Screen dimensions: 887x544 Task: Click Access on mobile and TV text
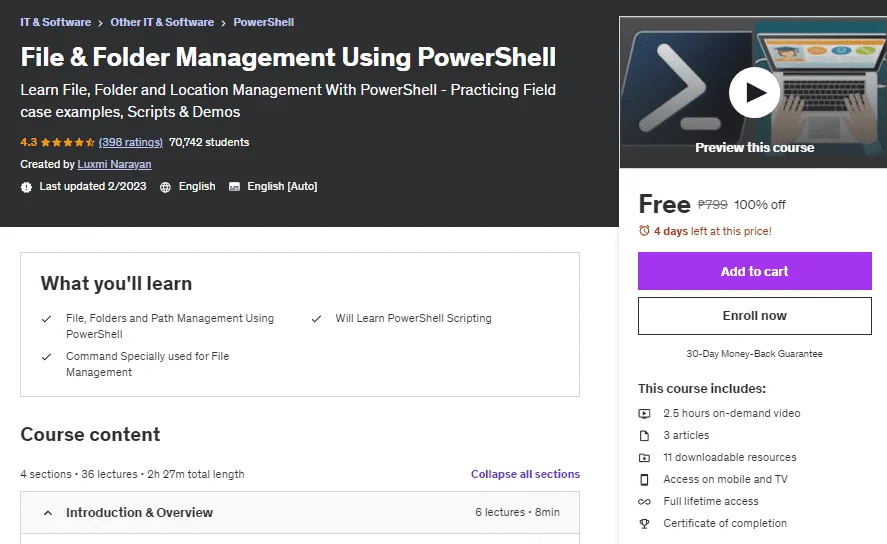(x=725, y=480)
